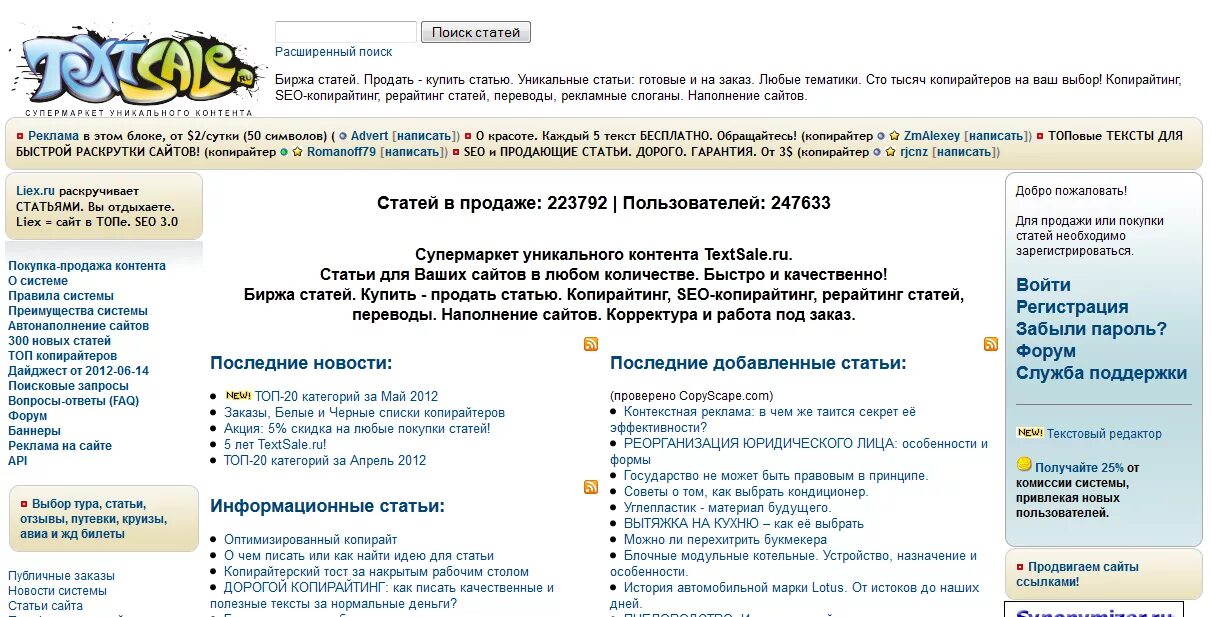Viewport: 1211px width, 617px height.
Task: Click the NEW! badge beside Текстовый редактор
Action: click(1030, 433)
